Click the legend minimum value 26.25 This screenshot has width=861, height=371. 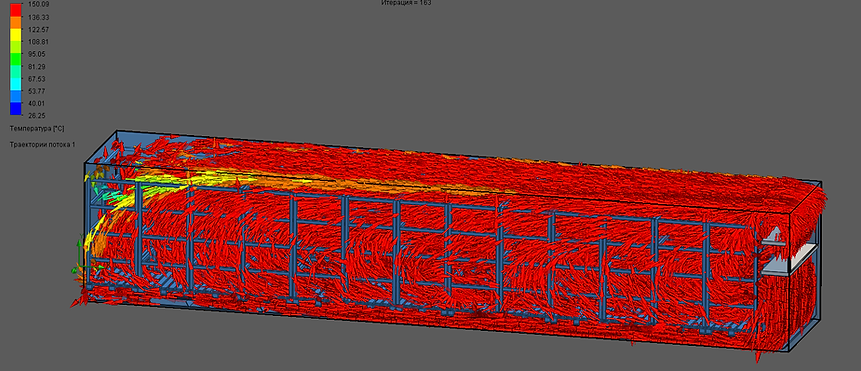tap(36, 115)
